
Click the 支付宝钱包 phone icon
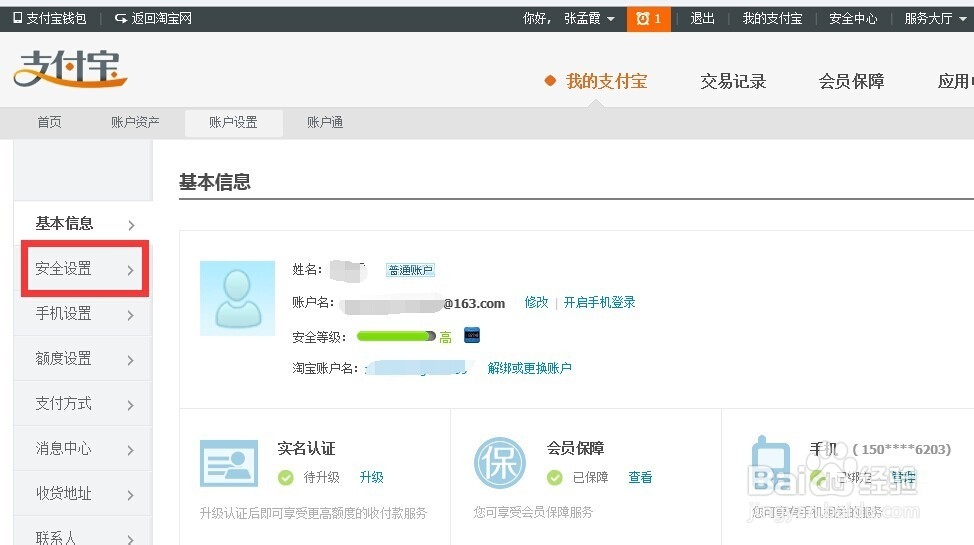pos(17,18)
